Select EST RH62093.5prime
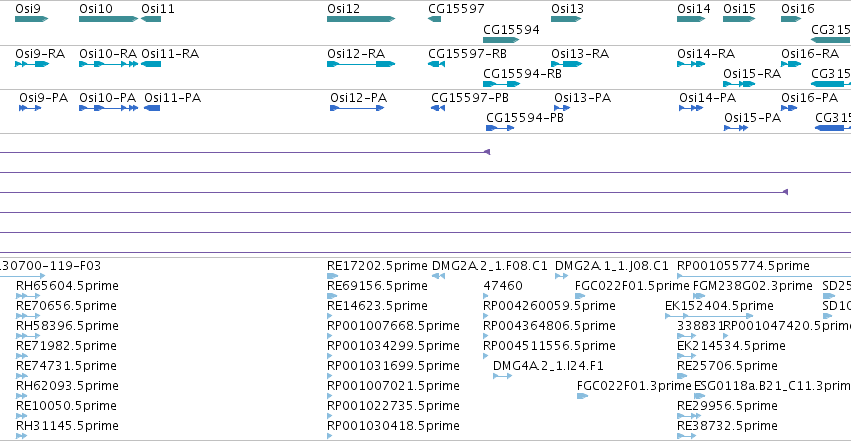851x441 pixels. pyautogui.click(x=67, y=386)
